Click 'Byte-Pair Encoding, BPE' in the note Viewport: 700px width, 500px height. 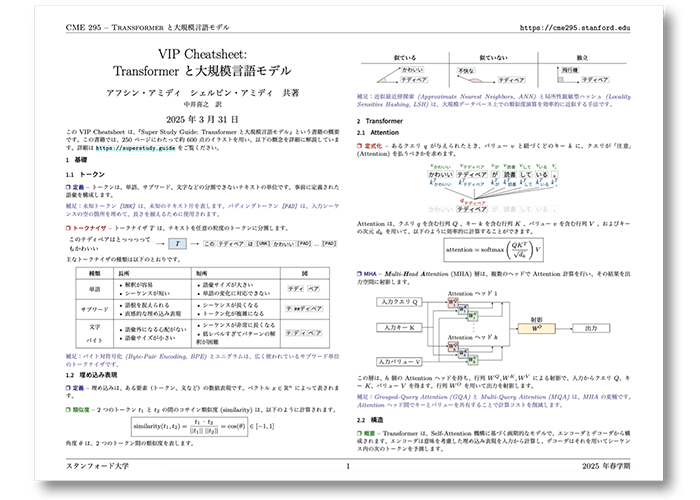pyautogui.click(x=167, y=357)
